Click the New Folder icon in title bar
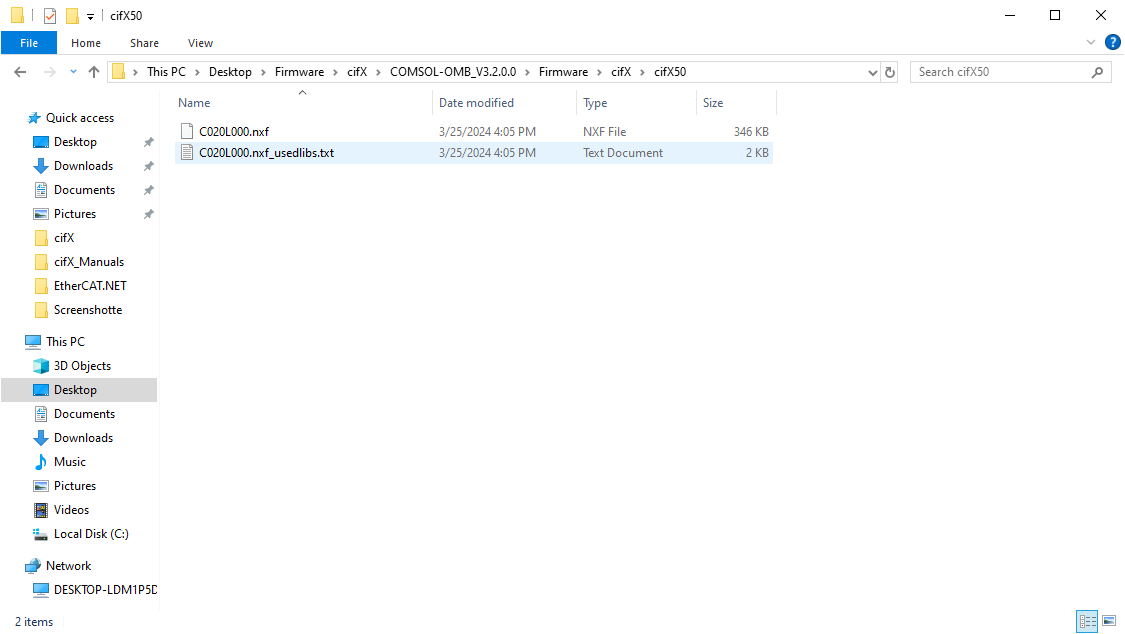 [72, 16]
